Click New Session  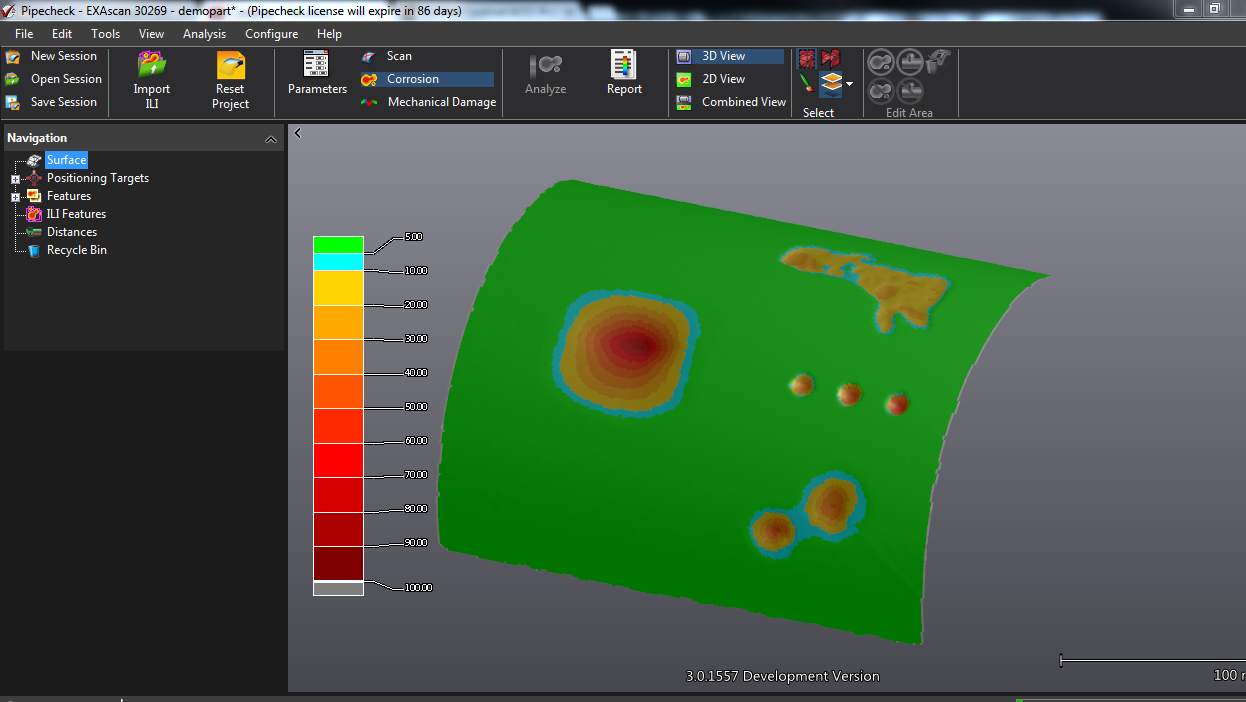[63, 56]
